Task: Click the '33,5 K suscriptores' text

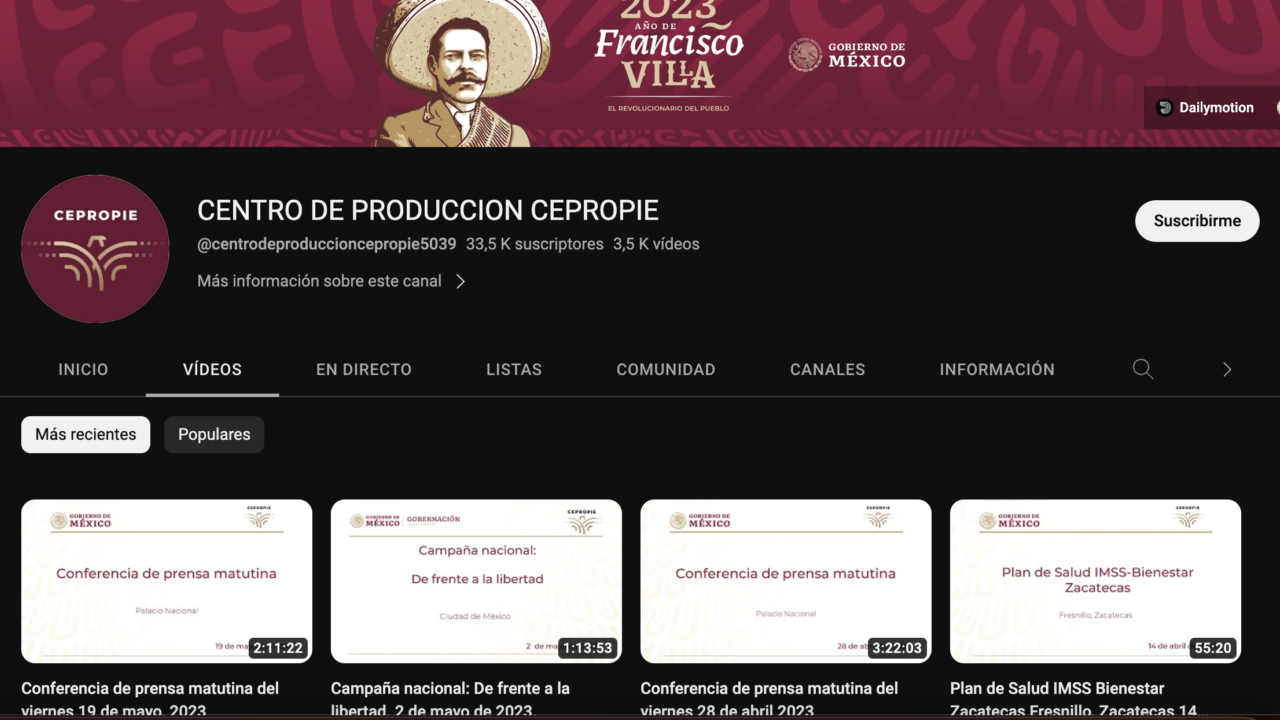Action: coord(535,244)
